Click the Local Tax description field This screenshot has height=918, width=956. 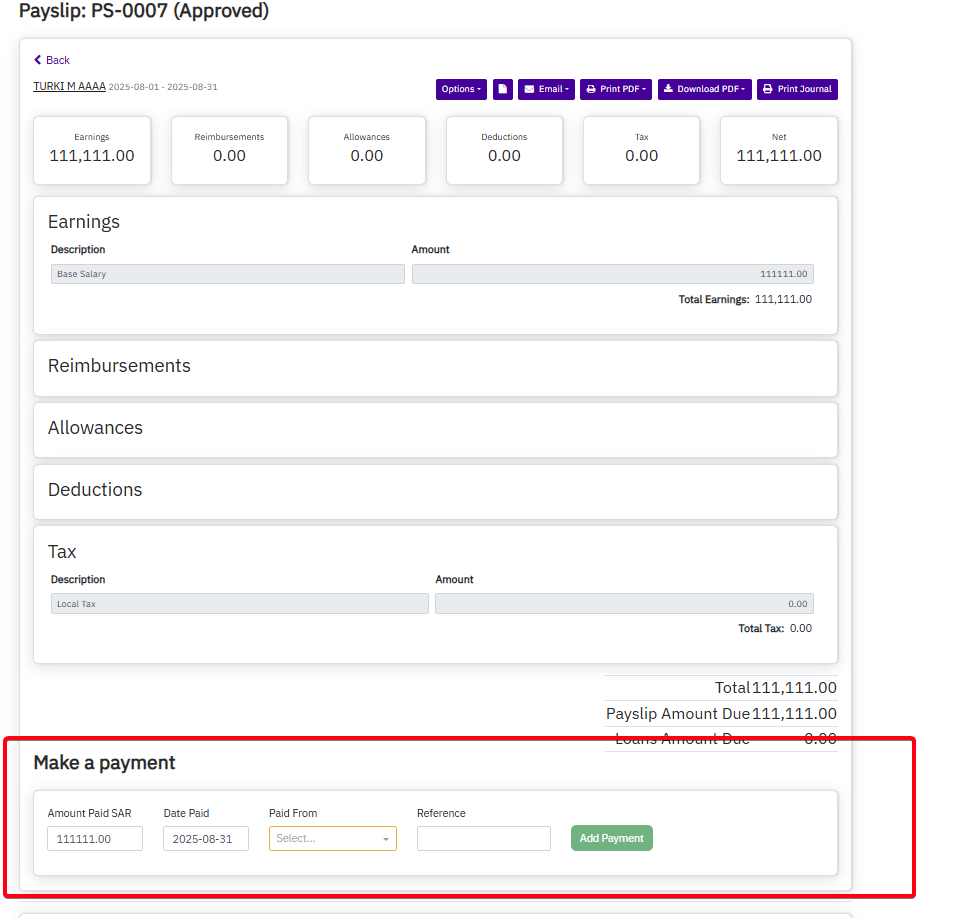pos(240,604)
